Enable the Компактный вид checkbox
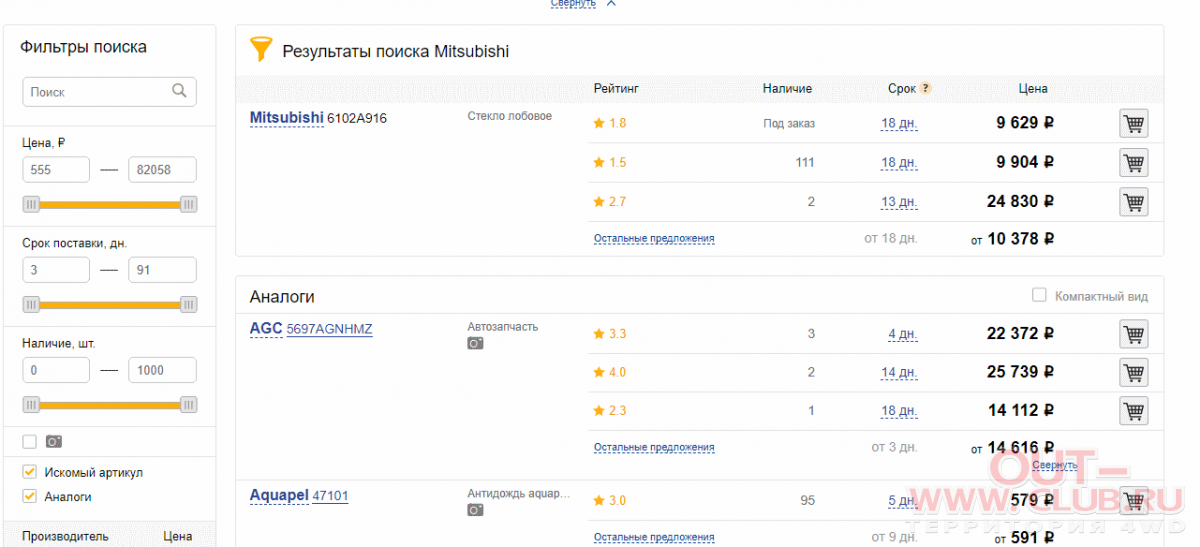 point(1039,295)
